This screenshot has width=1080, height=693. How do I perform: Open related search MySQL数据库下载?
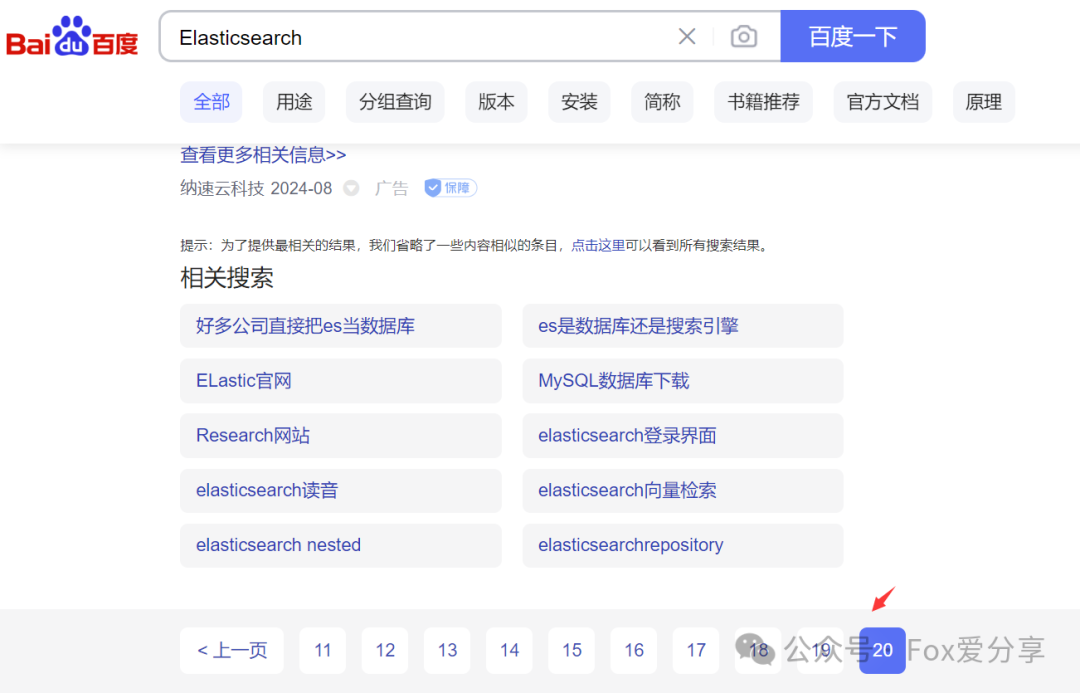pyautogui.click(x=683, y=381)
